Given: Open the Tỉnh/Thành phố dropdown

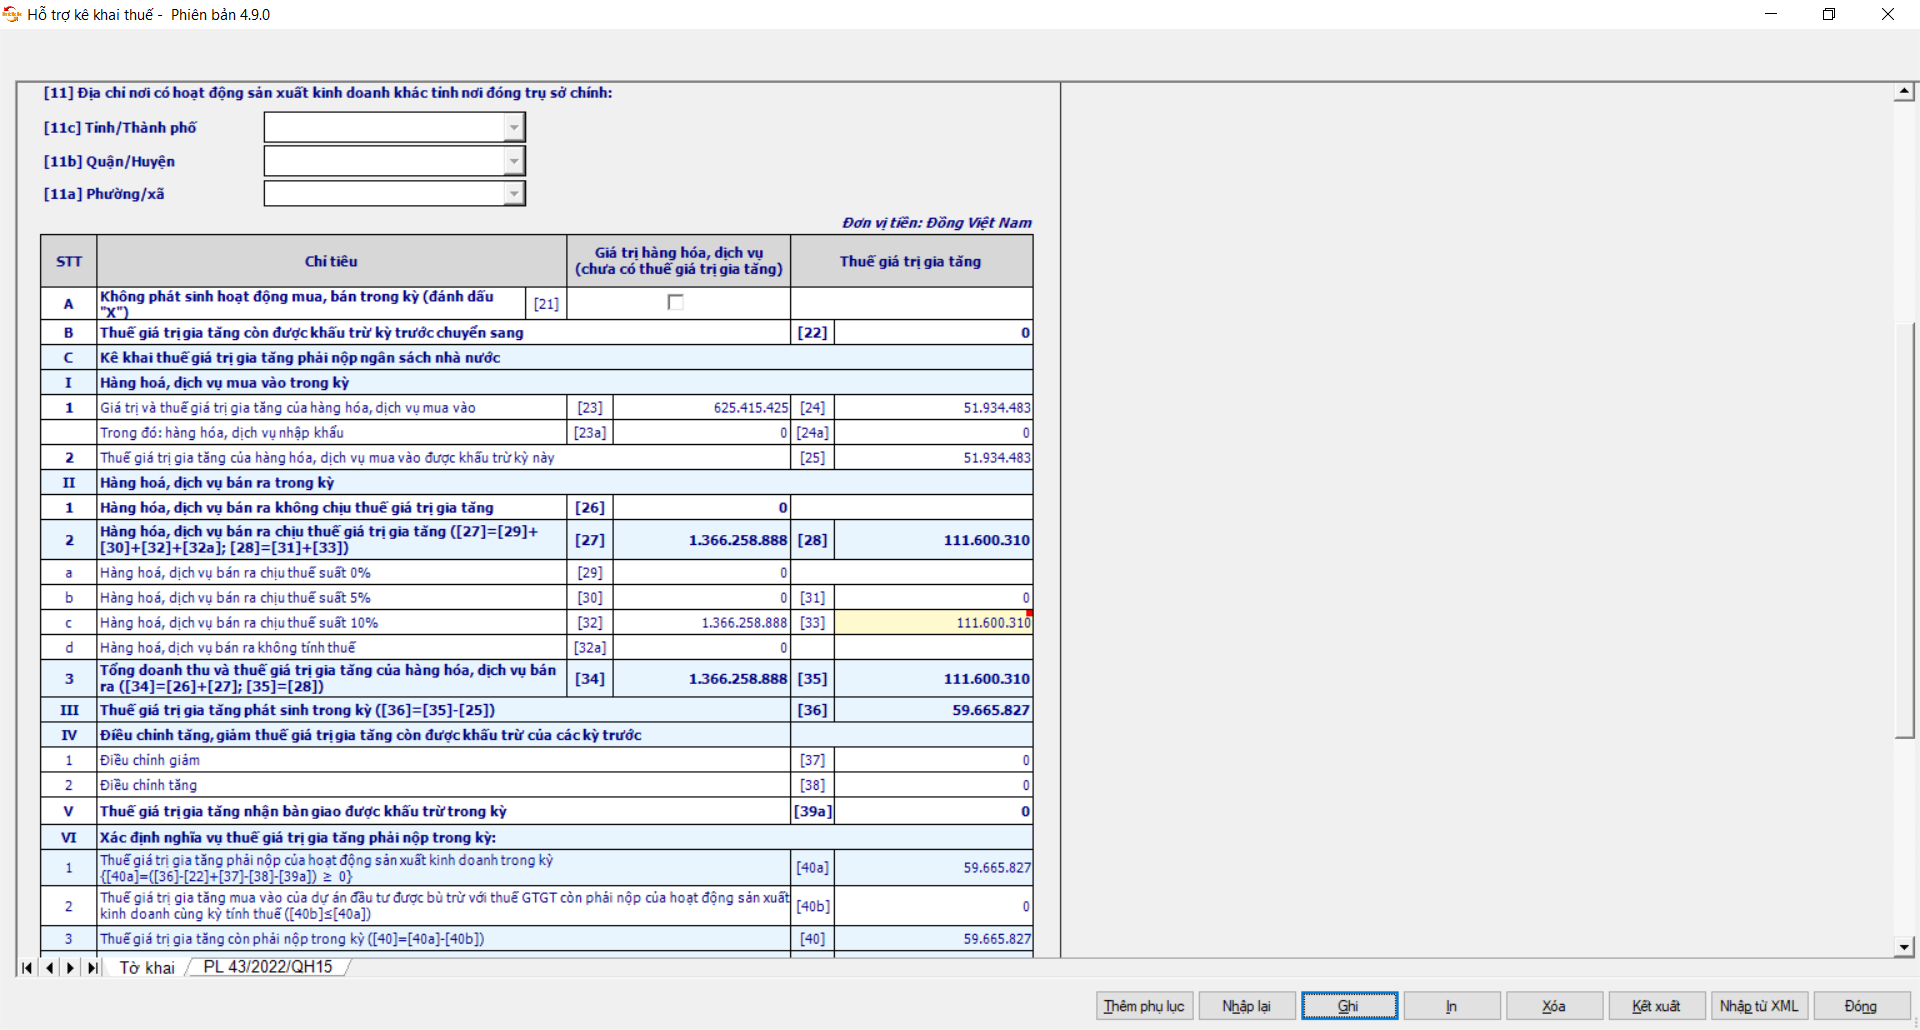Looking at the screenshot, I should pyautogui.click(x=514, y=127).
